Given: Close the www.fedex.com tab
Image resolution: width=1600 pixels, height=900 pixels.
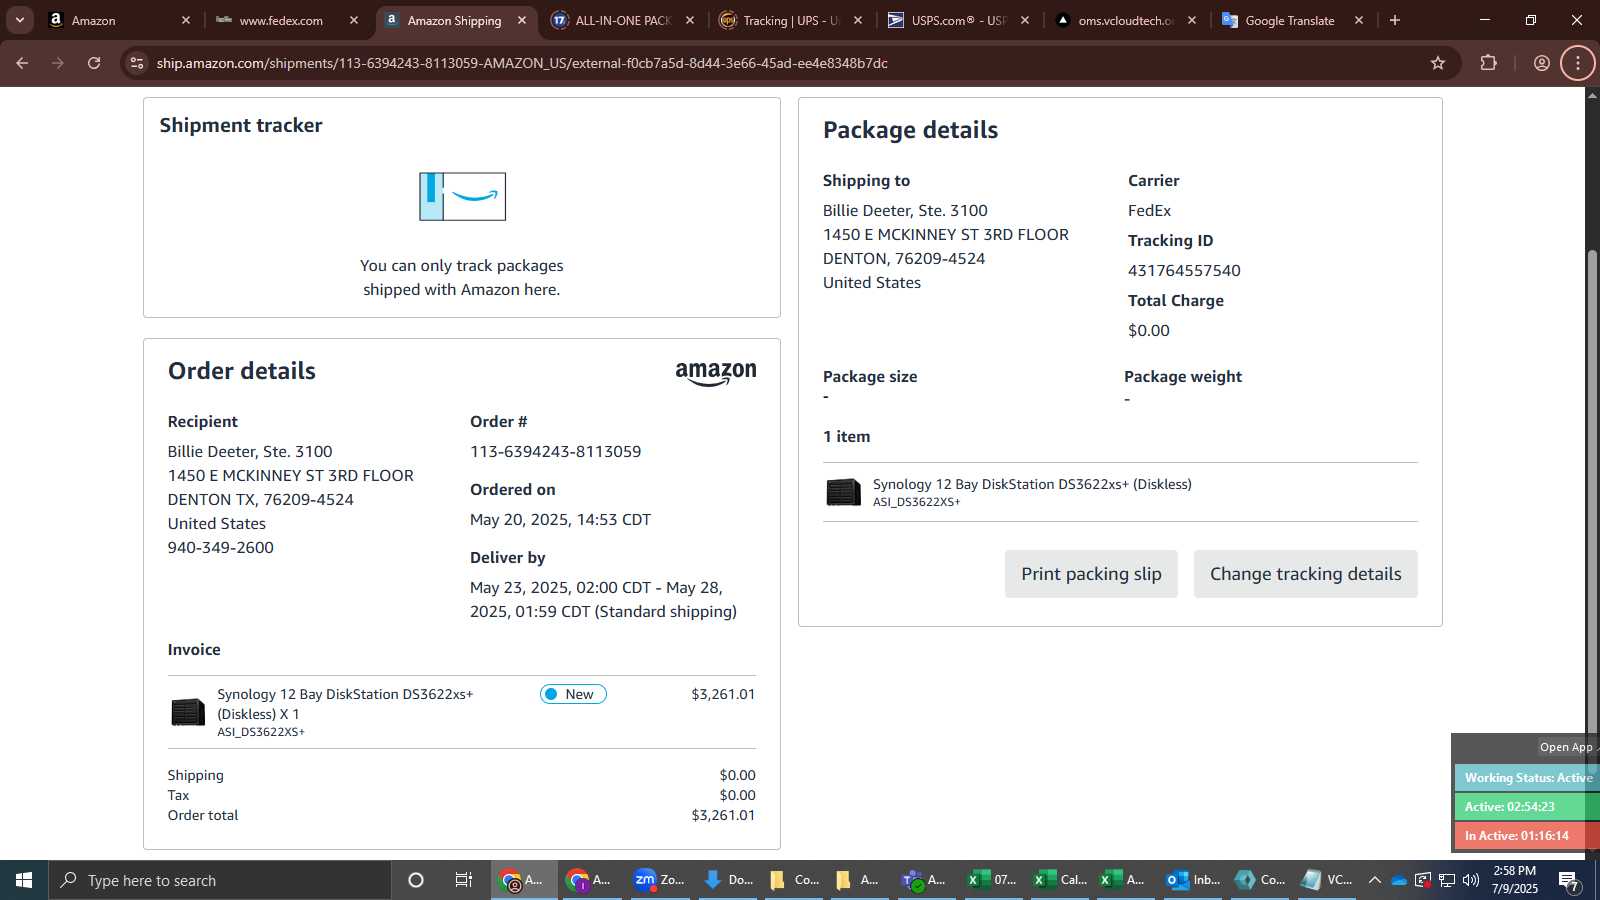Looking at the screenshot, I should tap(354, 20).
